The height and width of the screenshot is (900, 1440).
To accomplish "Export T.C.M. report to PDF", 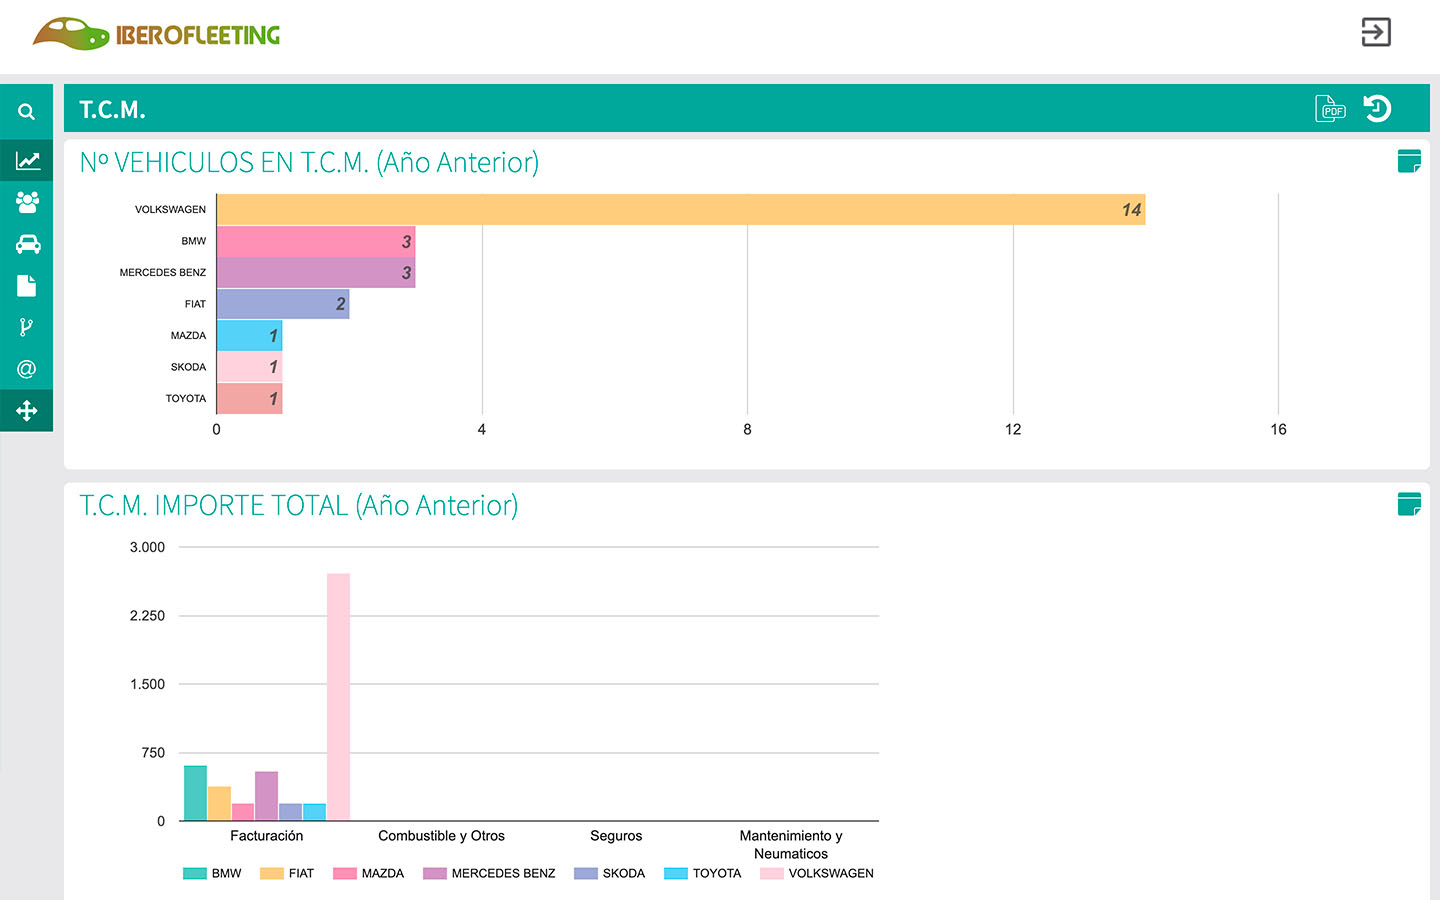I will click(x=1330, y=108).
